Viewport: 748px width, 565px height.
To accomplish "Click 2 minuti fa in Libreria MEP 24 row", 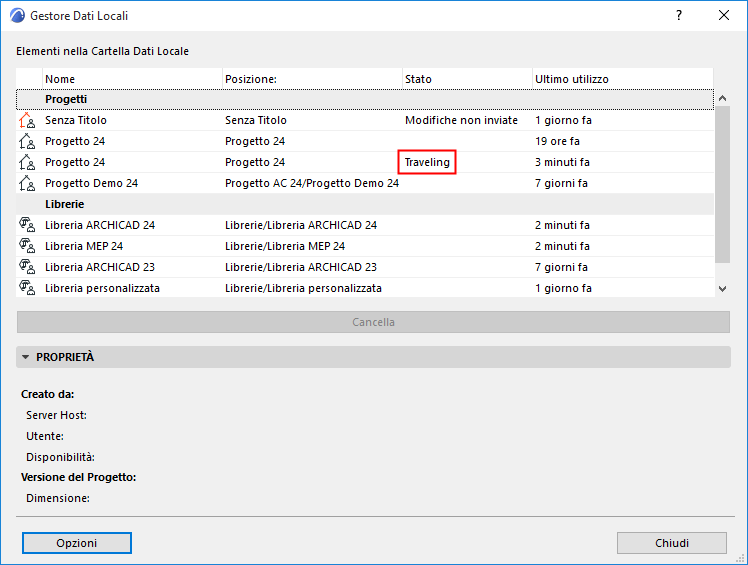I will 562,246.
